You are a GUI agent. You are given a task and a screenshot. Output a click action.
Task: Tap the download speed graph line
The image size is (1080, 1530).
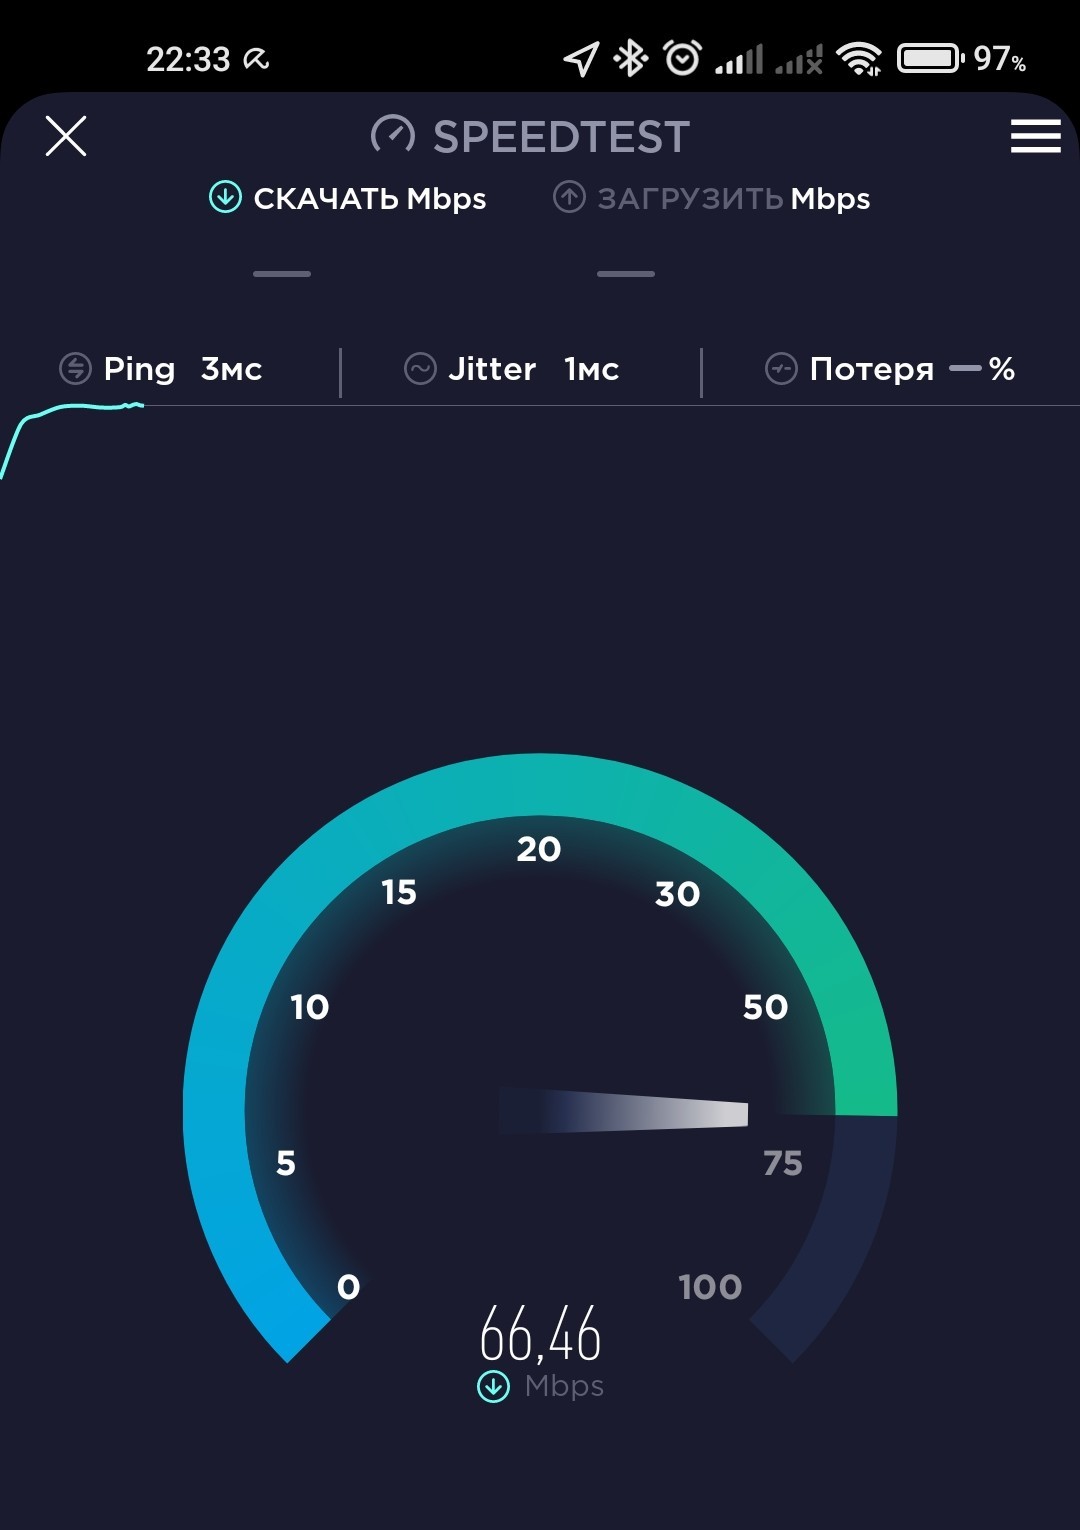[70, 440]
